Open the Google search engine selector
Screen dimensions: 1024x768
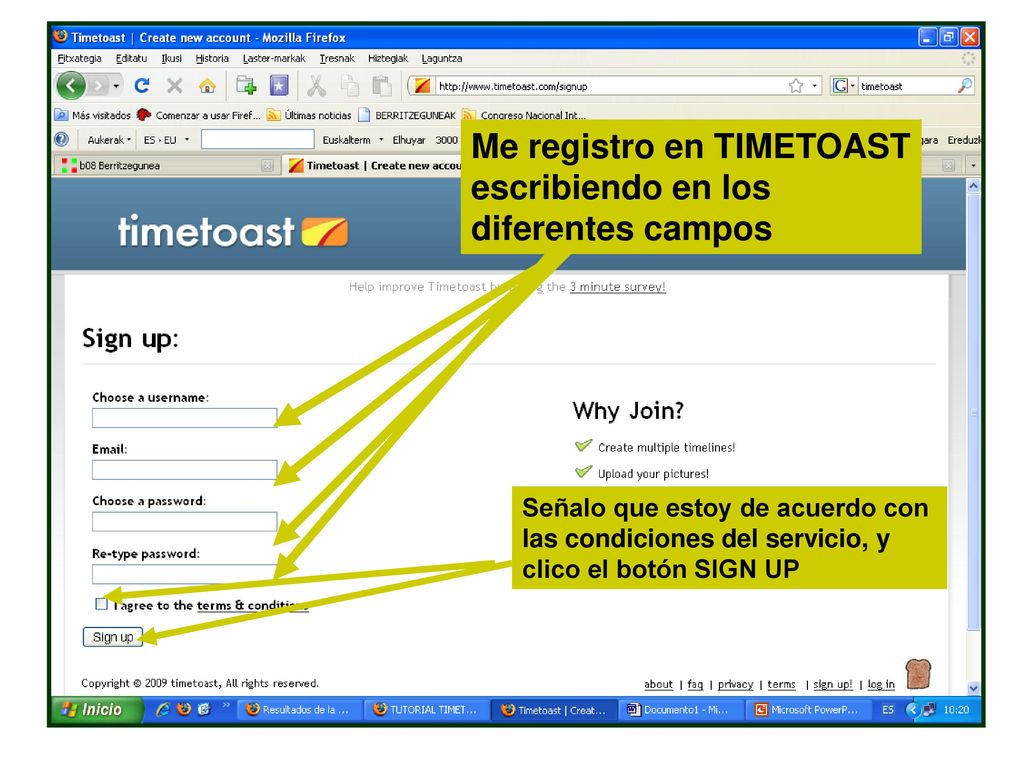pyautogui.click(x=843, y=86)
